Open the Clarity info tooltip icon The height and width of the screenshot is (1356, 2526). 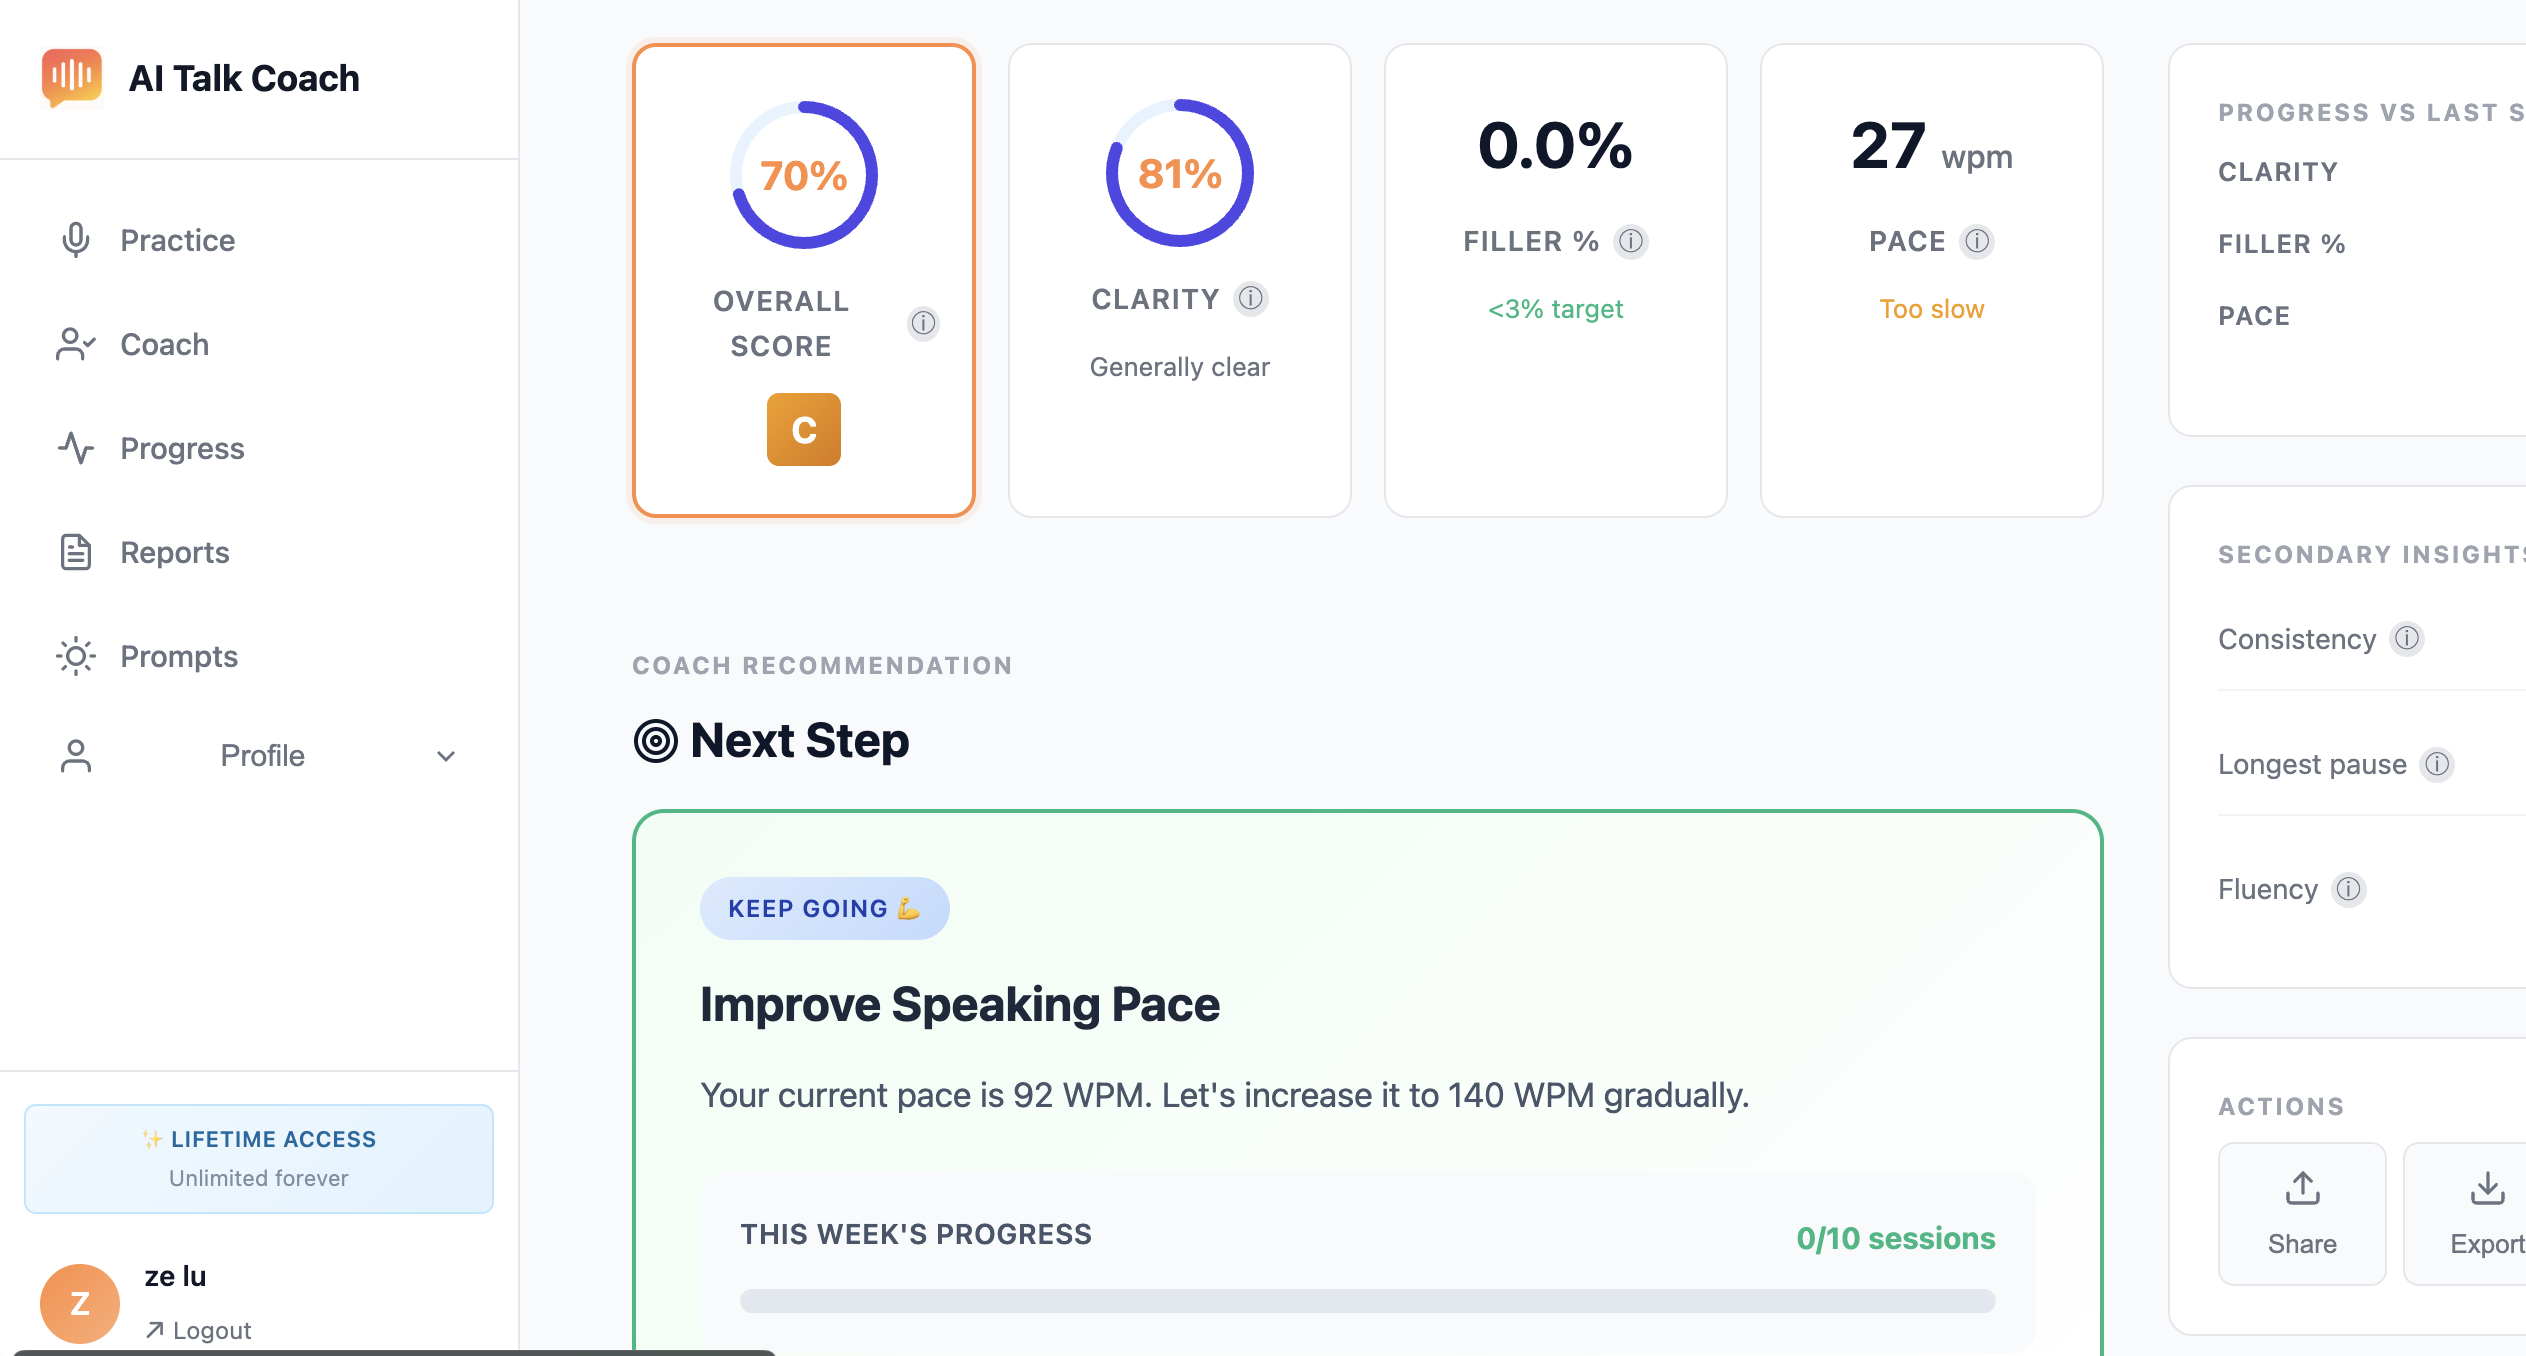coord(1251,297)
